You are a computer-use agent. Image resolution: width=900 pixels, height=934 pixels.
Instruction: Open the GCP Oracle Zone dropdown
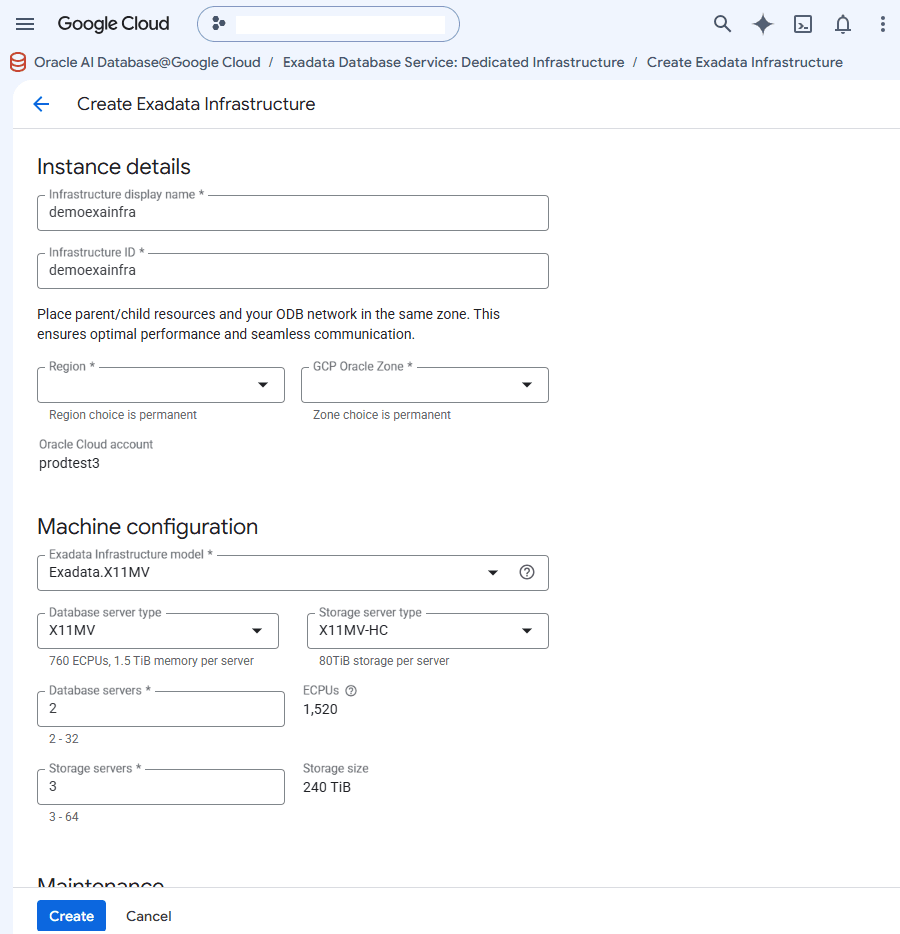[425, 385]
